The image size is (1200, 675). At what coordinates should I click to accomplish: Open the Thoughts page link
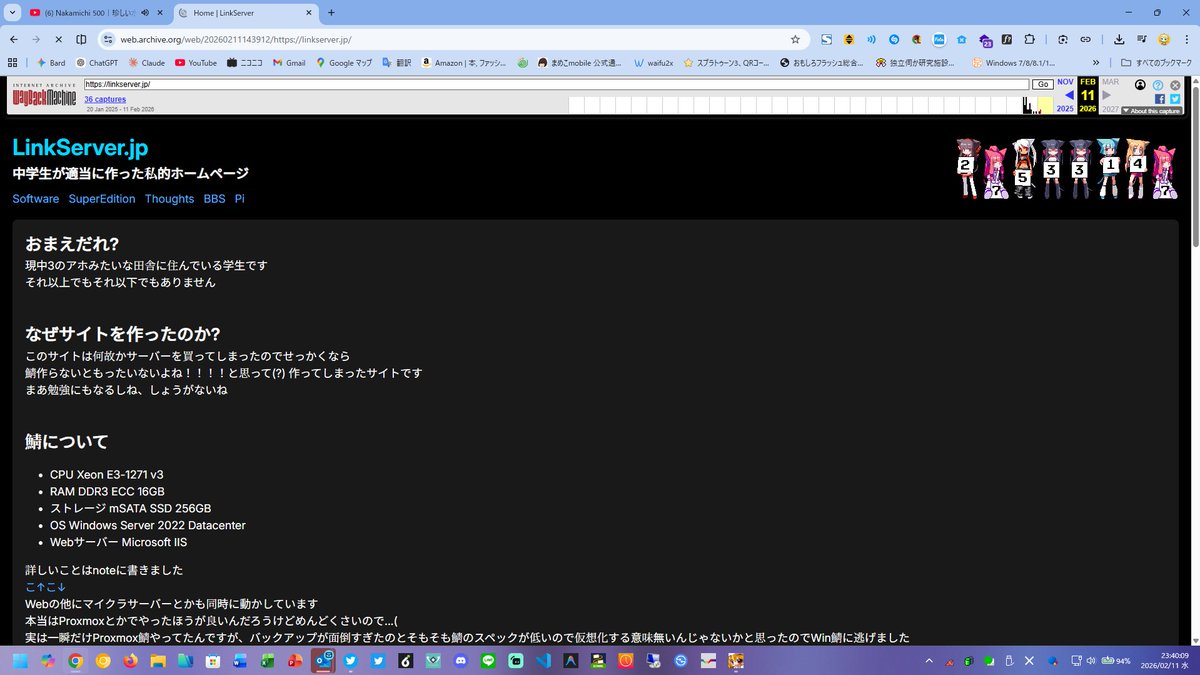[169, 199]
